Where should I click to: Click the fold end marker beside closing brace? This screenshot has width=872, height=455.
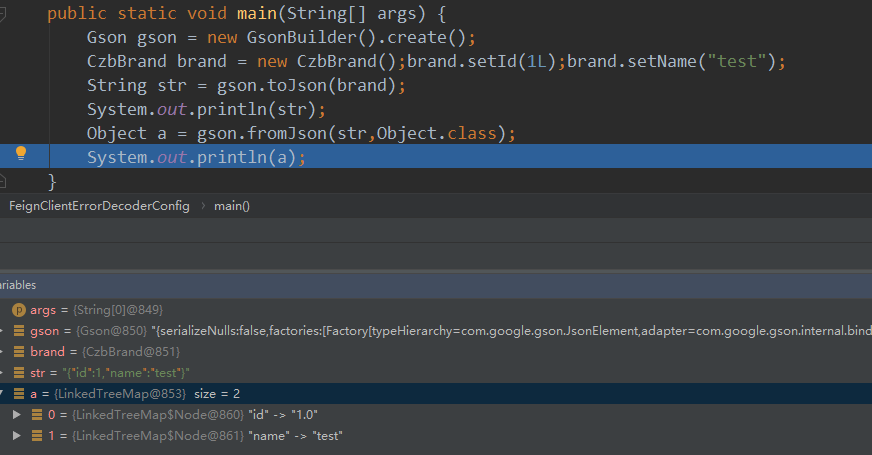click(2, 181)
